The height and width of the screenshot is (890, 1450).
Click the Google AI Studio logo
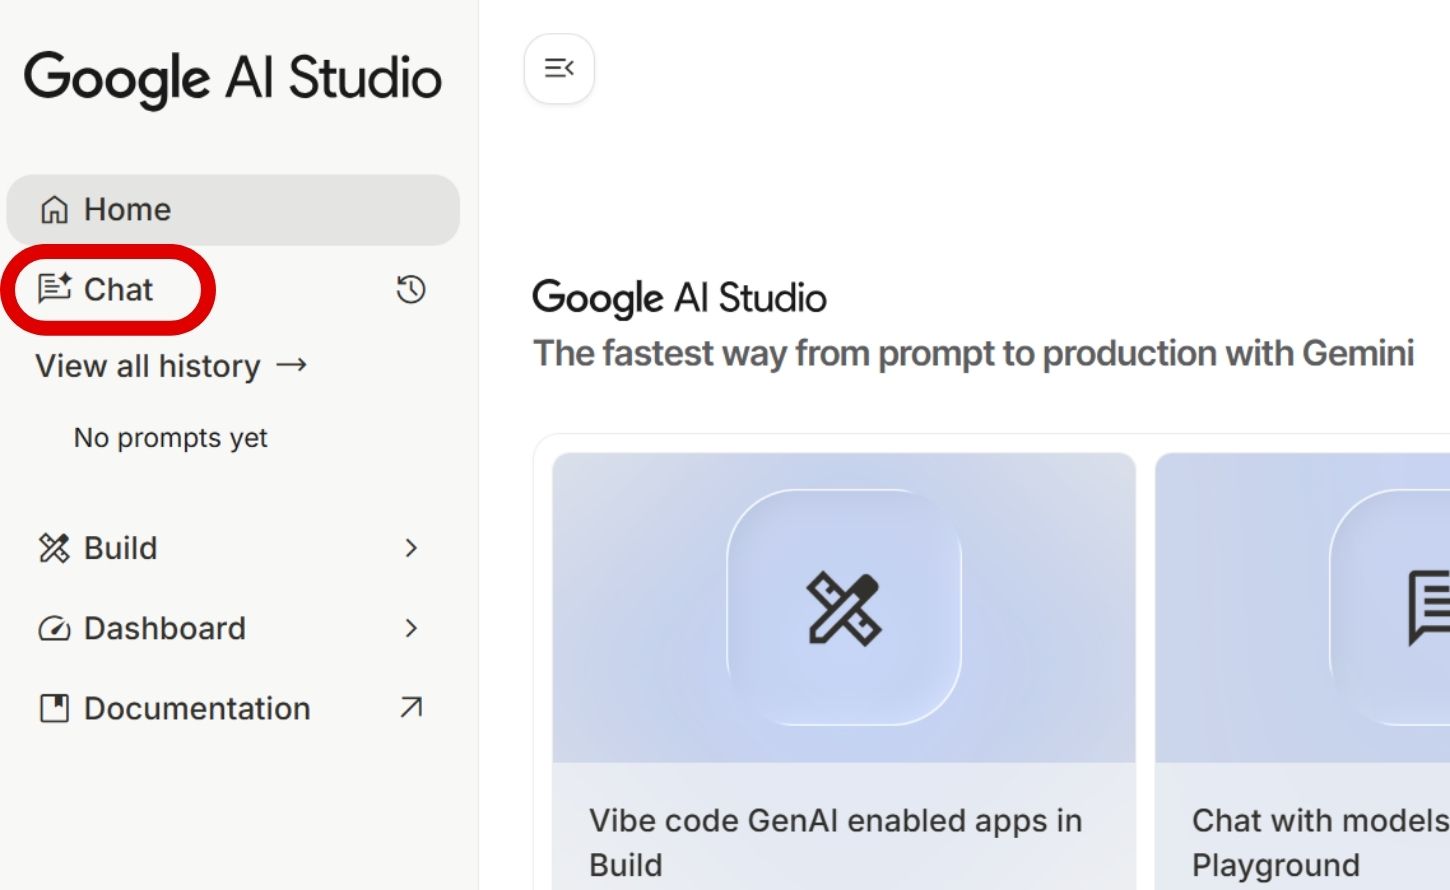click(234, 78)
